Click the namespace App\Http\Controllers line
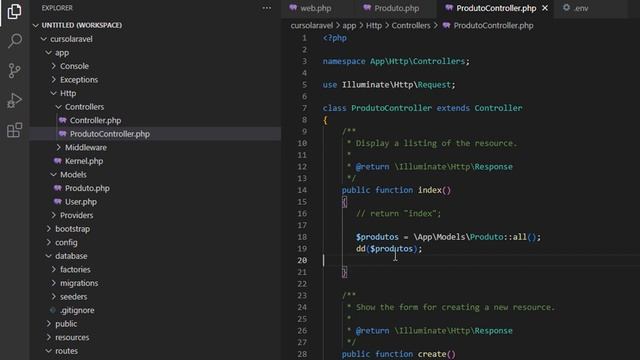The width and height of the screenshot is (640, 360). click(396, 61)
